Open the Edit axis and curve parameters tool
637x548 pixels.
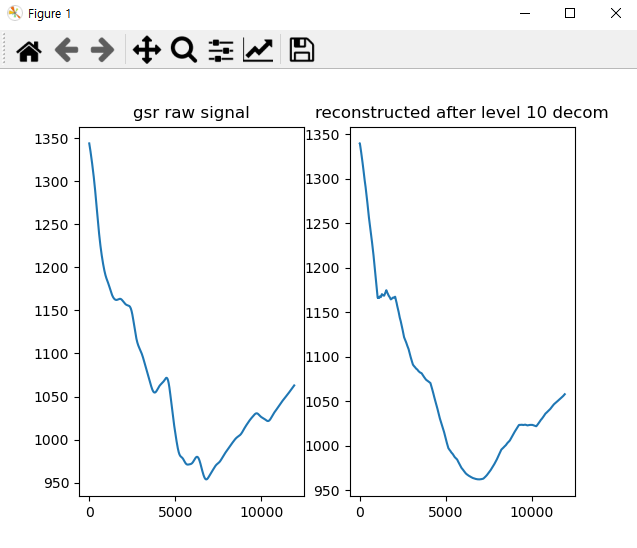(258, 50)
